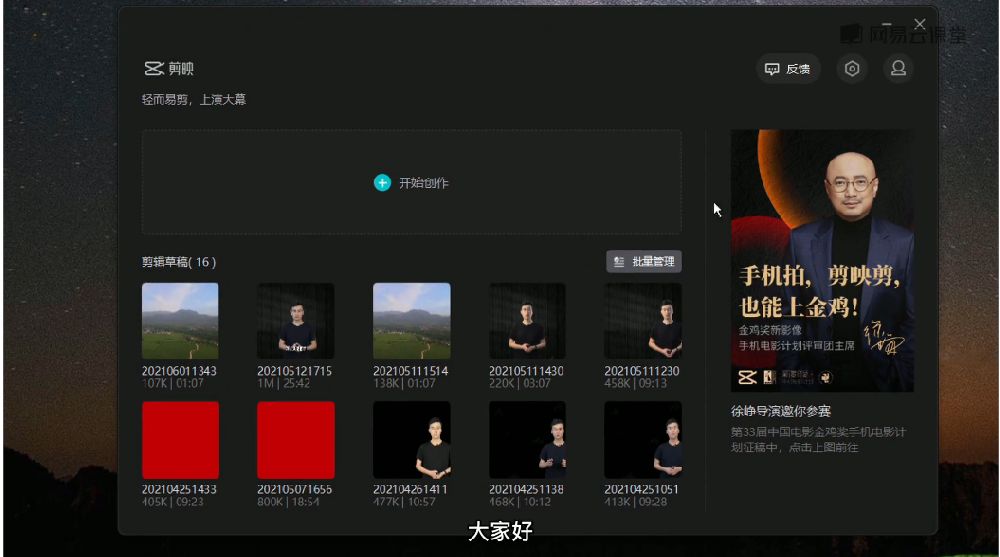This screenshot has width=1000, height=557.
Task: Open draft thumbnail 202104251051
Action: [x=643, y=440]
